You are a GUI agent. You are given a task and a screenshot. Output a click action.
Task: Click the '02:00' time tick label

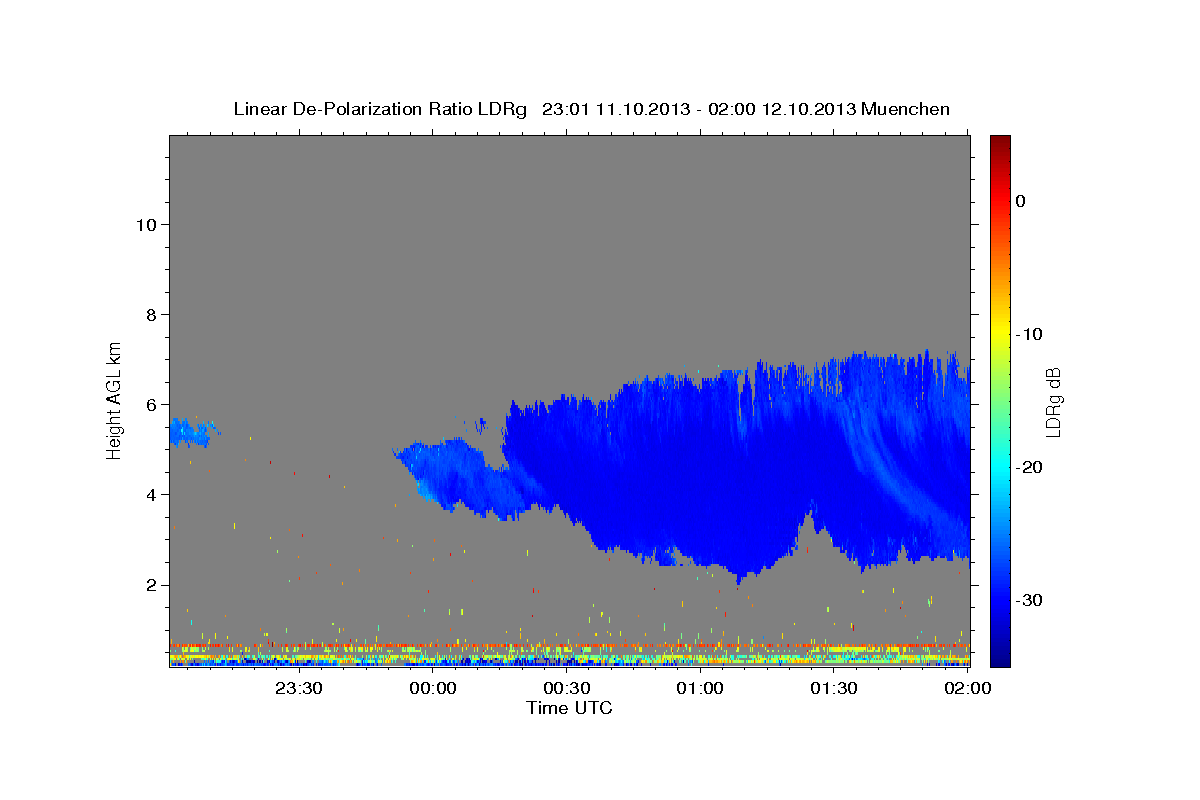(967, 688)
